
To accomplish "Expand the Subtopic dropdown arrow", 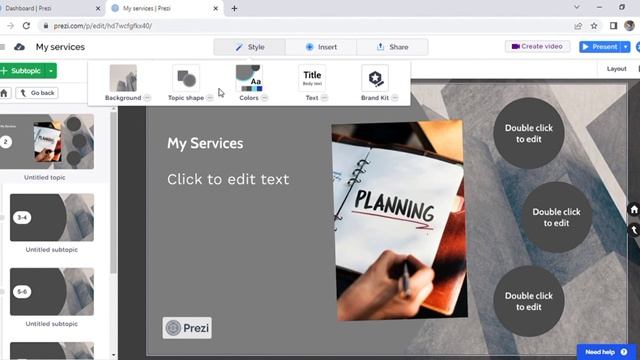I will 51,71.
